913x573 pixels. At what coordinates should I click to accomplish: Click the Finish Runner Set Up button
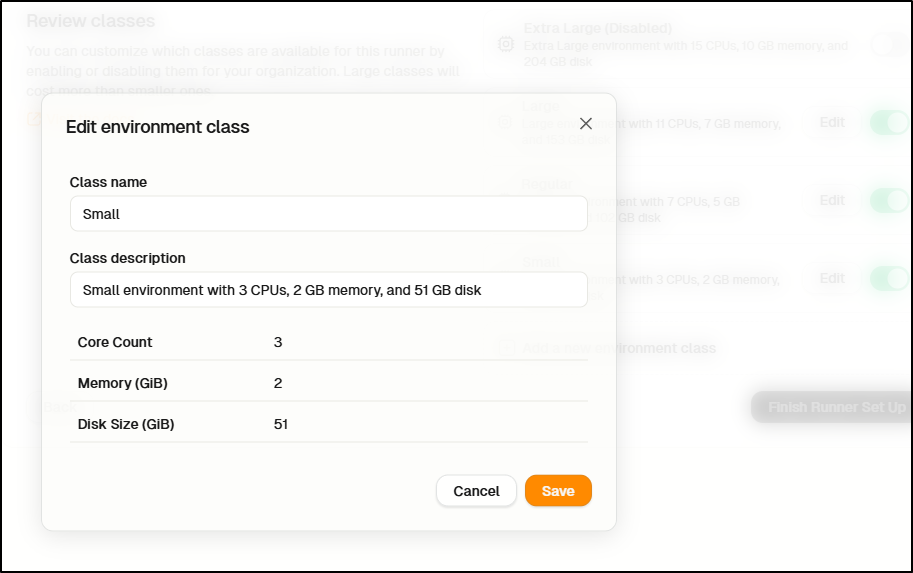836,407
